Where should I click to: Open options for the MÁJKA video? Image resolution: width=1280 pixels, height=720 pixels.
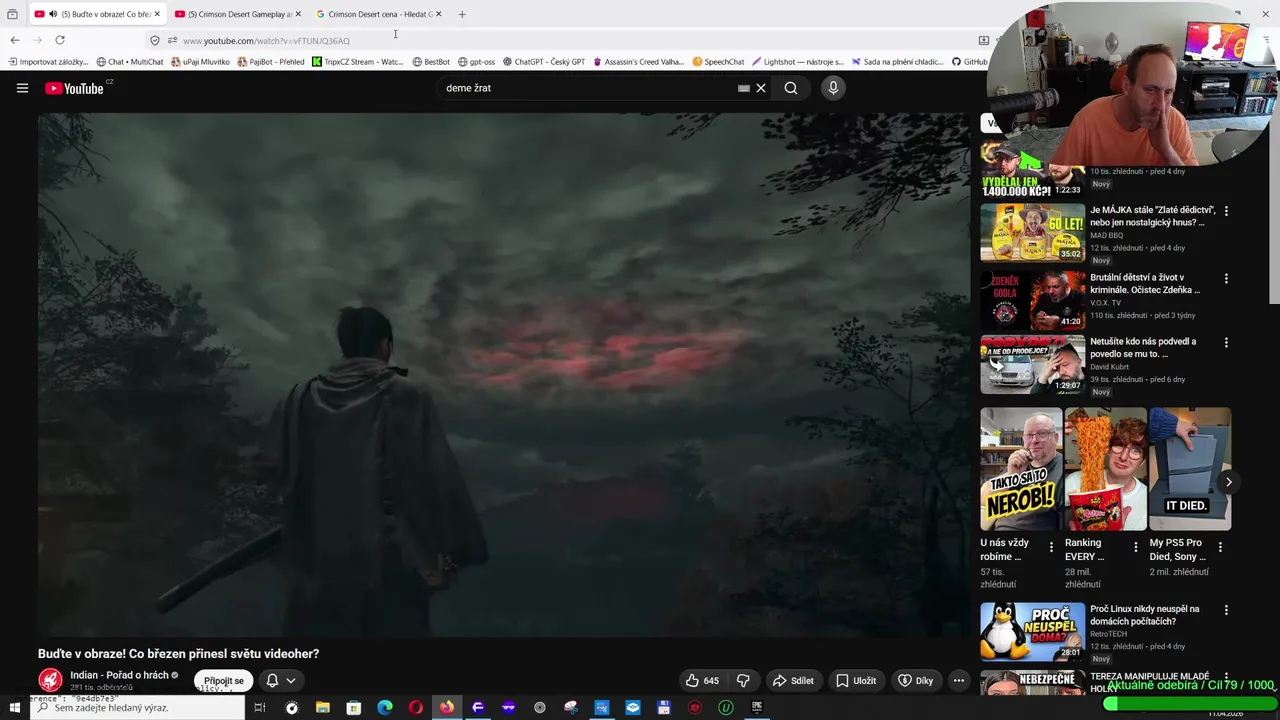click(x=1226, y=211)
